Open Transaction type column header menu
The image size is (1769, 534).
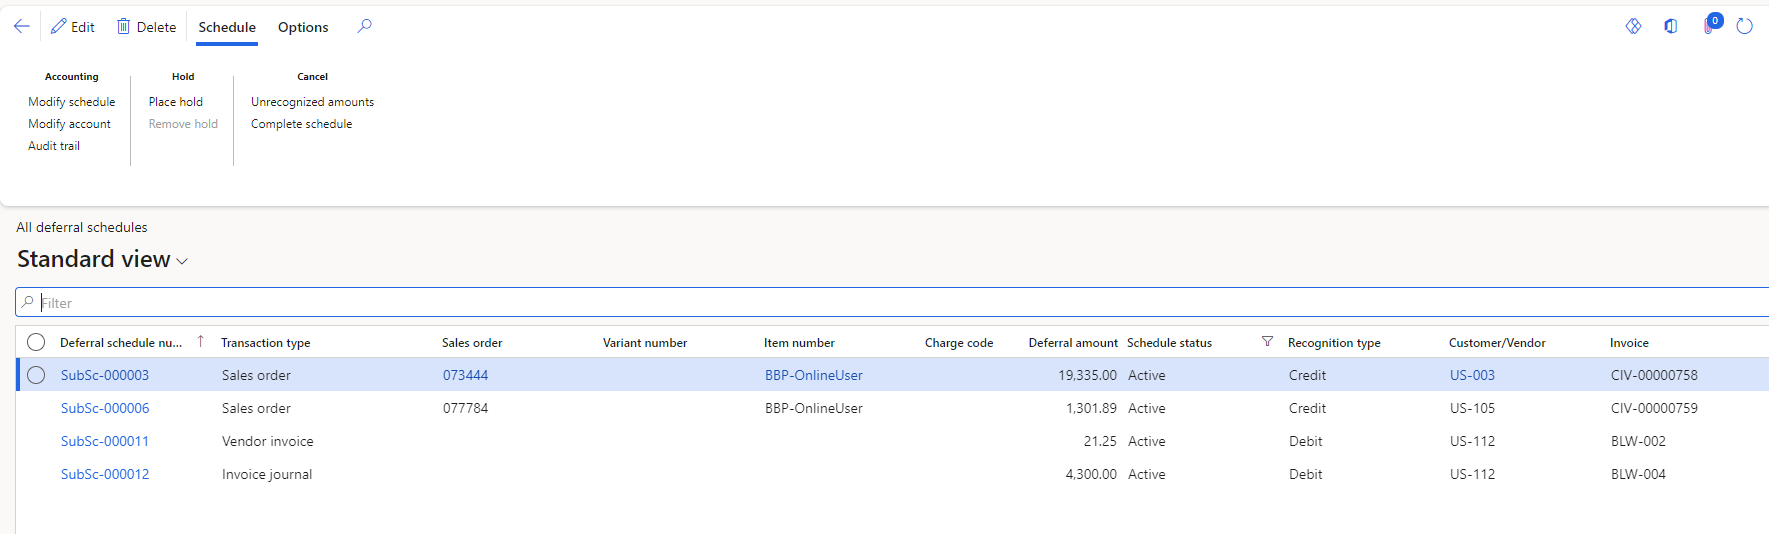[x=266, y=343]
